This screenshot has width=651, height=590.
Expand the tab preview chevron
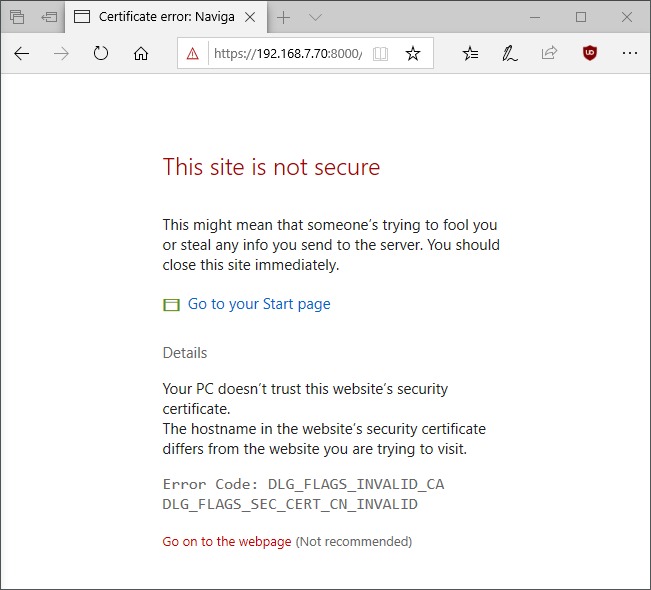coord(315,17)
